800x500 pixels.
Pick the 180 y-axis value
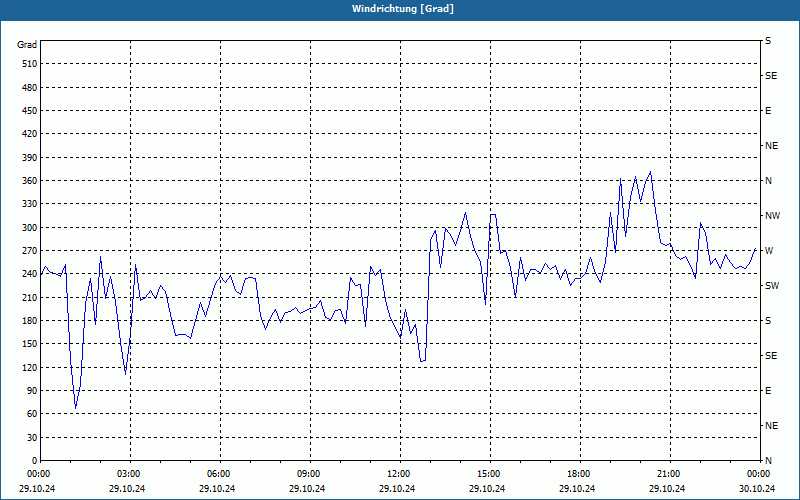click(30, 321)
